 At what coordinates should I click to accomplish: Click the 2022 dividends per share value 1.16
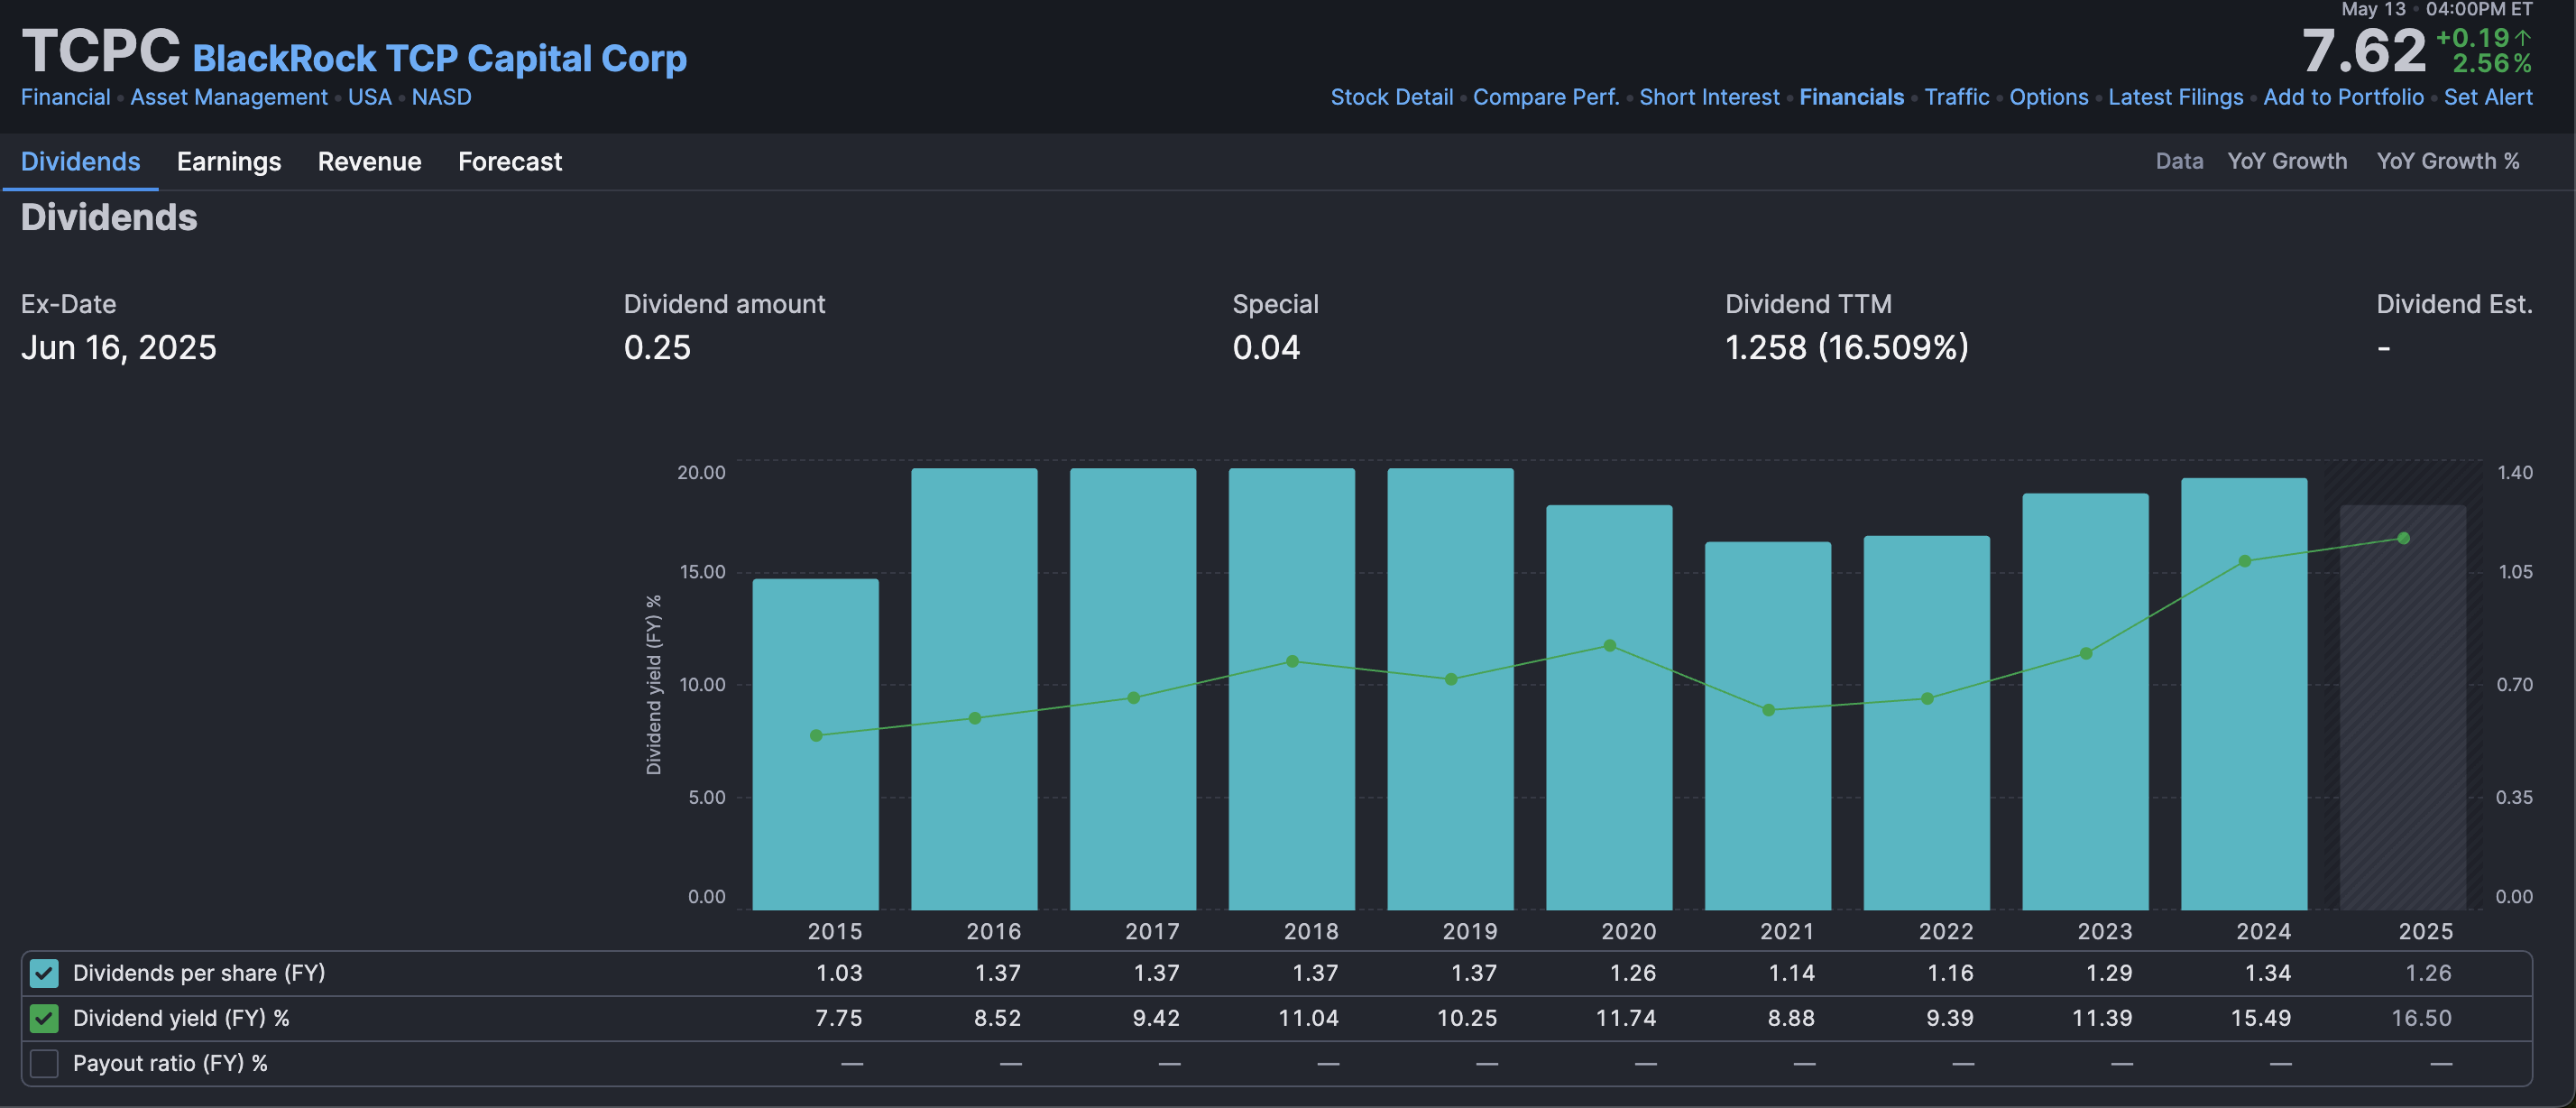pyautogui.click(x=1950, y=973)
